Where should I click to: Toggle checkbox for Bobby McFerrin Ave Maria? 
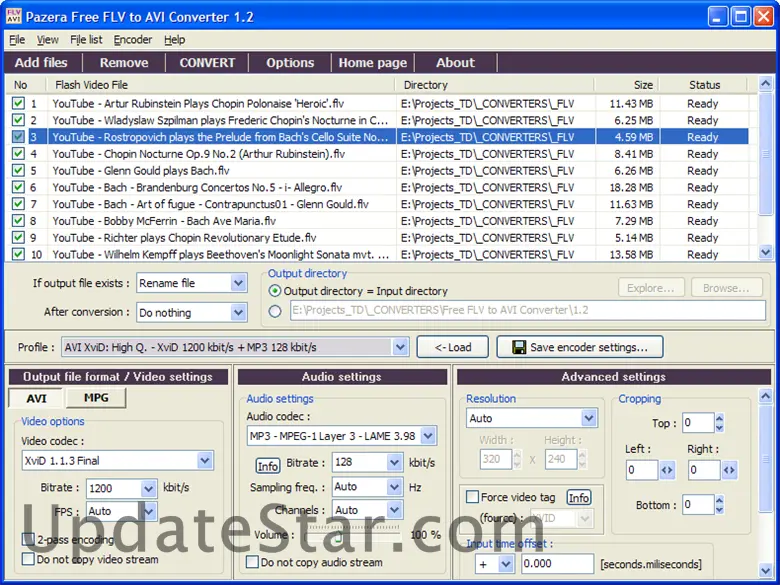18,221
